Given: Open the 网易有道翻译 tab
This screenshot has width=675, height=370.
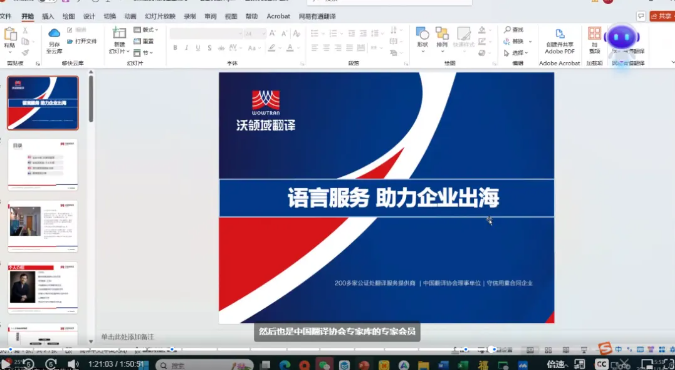Looking at the screenshot, I should coord(317,16).
